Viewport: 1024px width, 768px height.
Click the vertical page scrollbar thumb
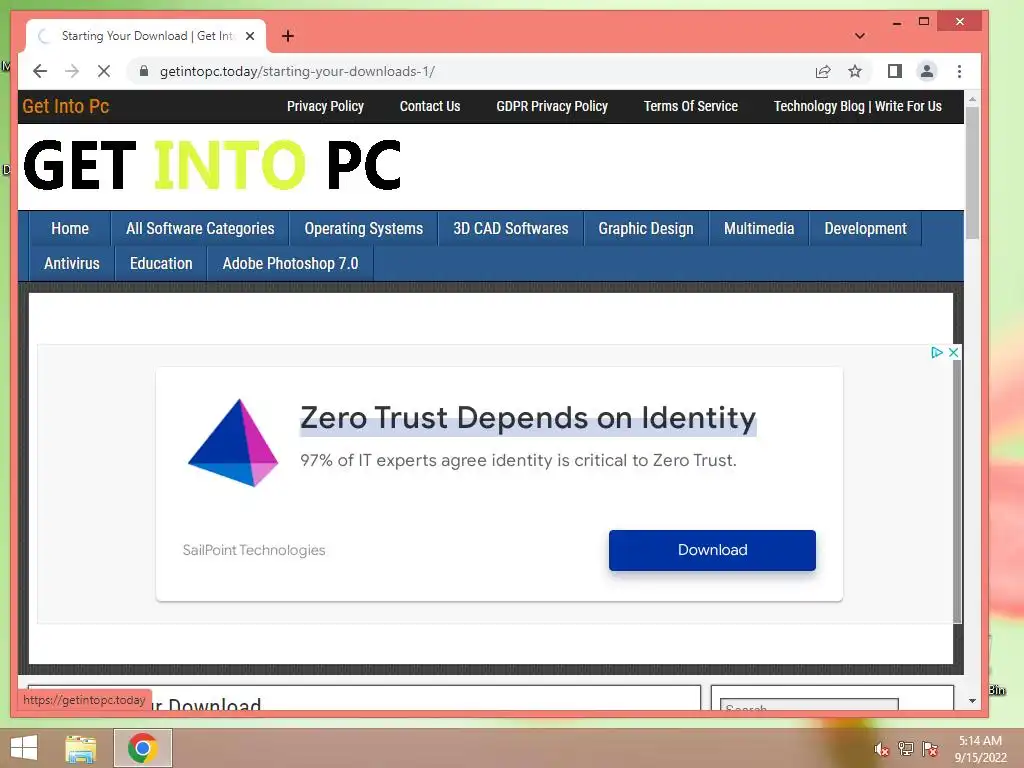click(972, 172)
